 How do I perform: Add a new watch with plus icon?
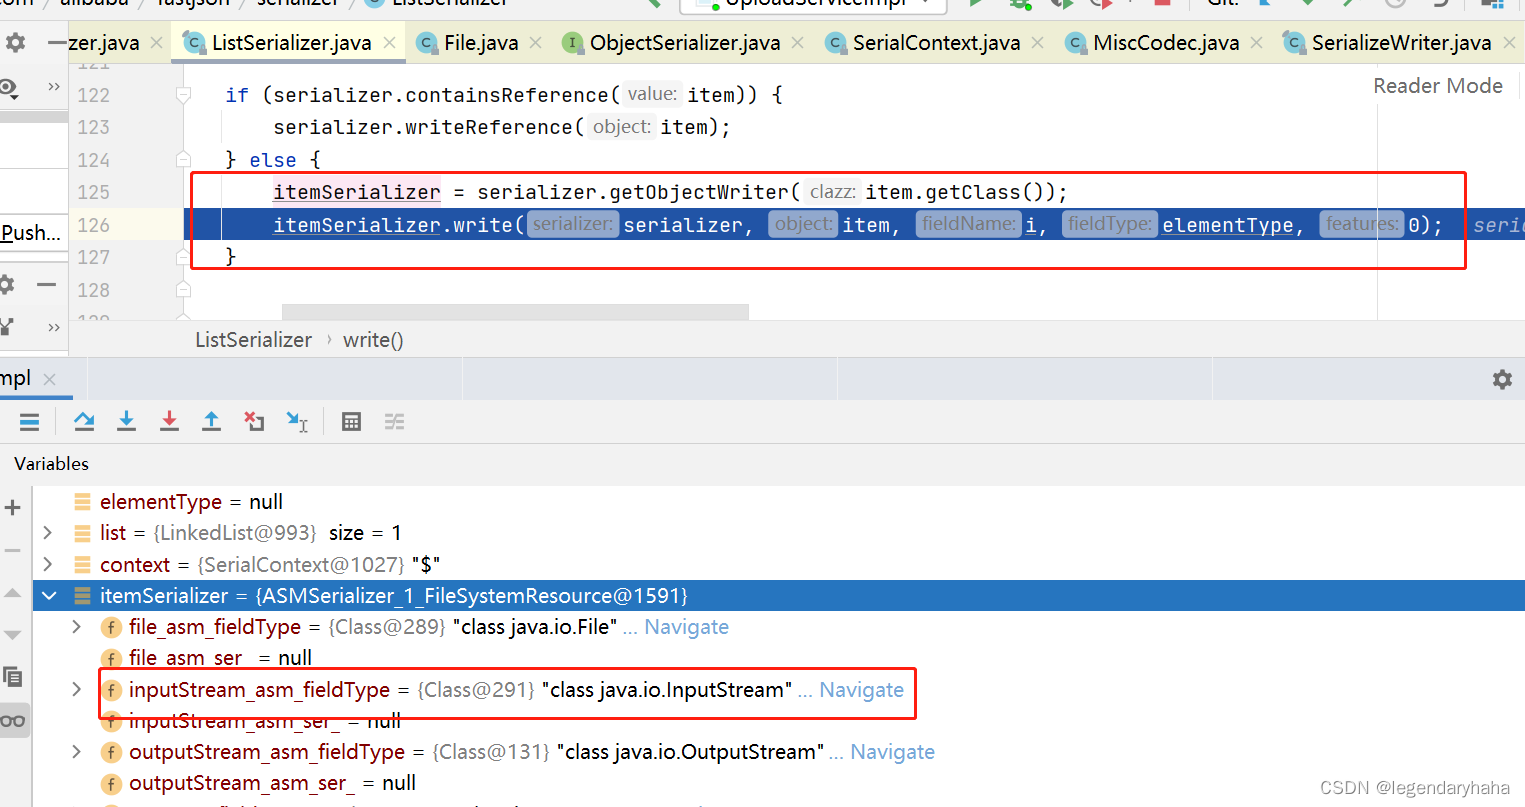(13, 508)
